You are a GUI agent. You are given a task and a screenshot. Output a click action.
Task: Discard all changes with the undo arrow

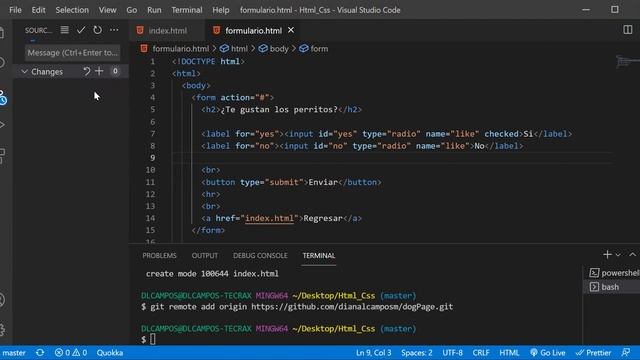87,71
